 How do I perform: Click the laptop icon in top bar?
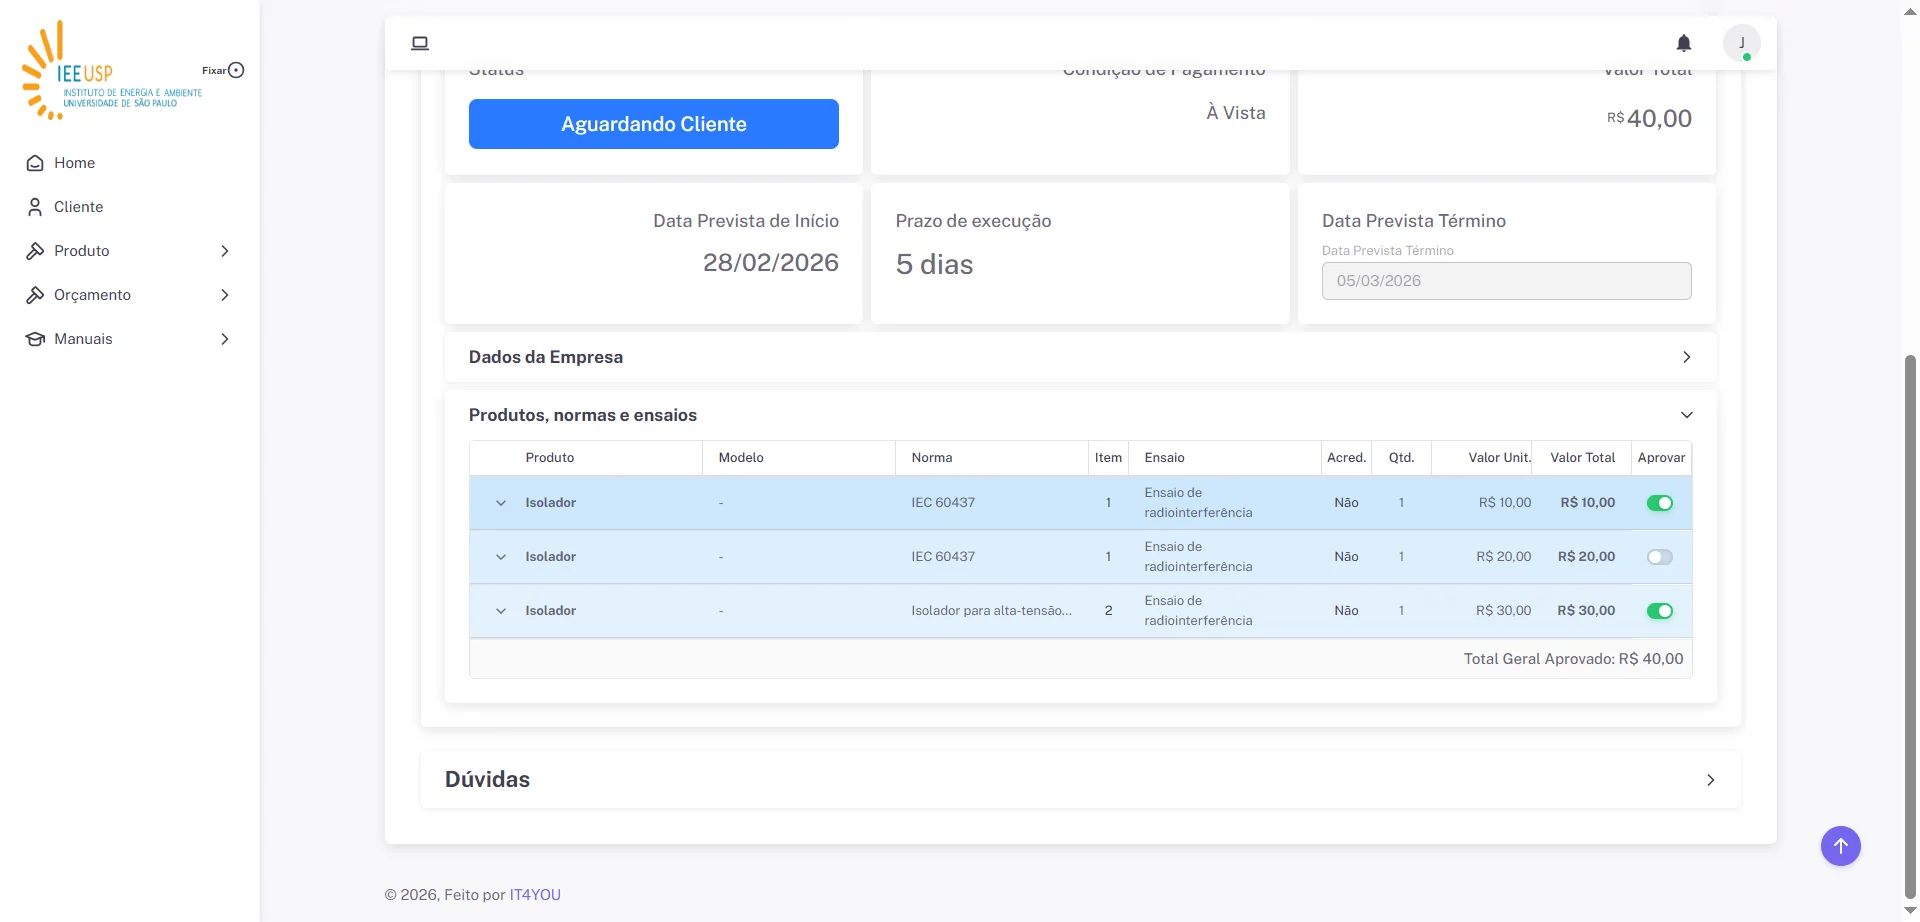(x=420, y=43)
